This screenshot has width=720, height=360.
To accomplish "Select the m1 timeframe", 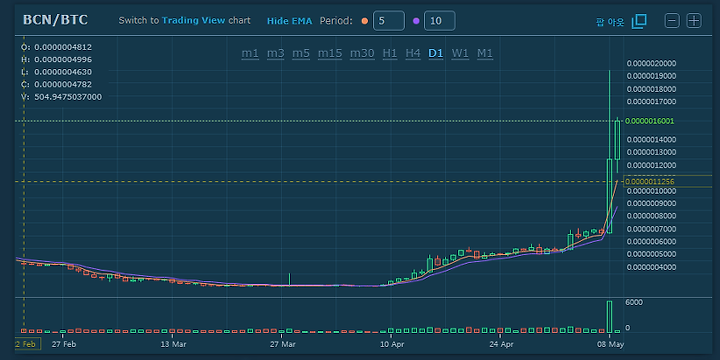I will coord(250,53).
